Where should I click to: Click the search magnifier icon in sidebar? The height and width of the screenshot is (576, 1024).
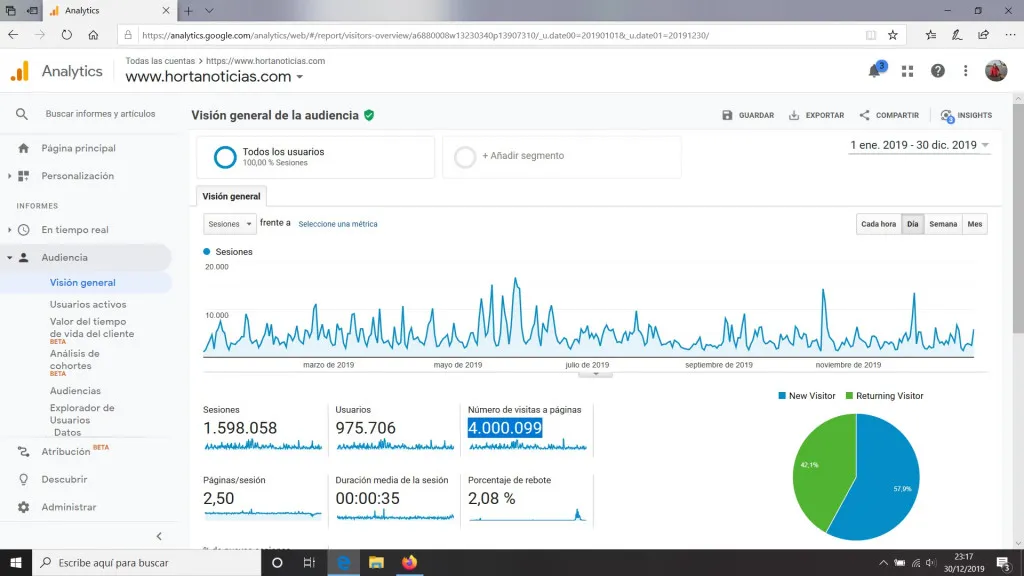point(22,114)
